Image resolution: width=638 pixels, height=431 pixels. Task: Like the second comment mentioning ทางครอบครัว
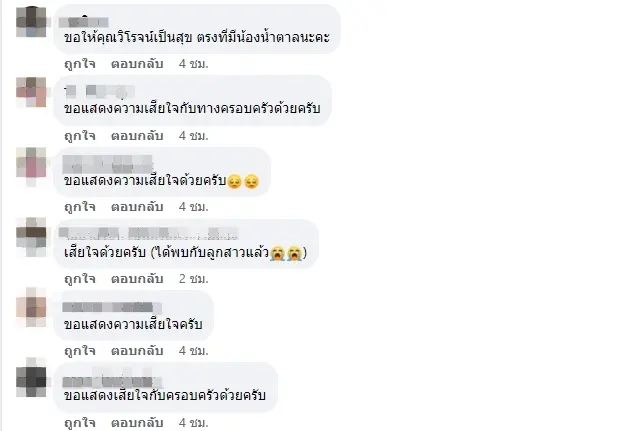pyautogui.click(x=80, y=136)
